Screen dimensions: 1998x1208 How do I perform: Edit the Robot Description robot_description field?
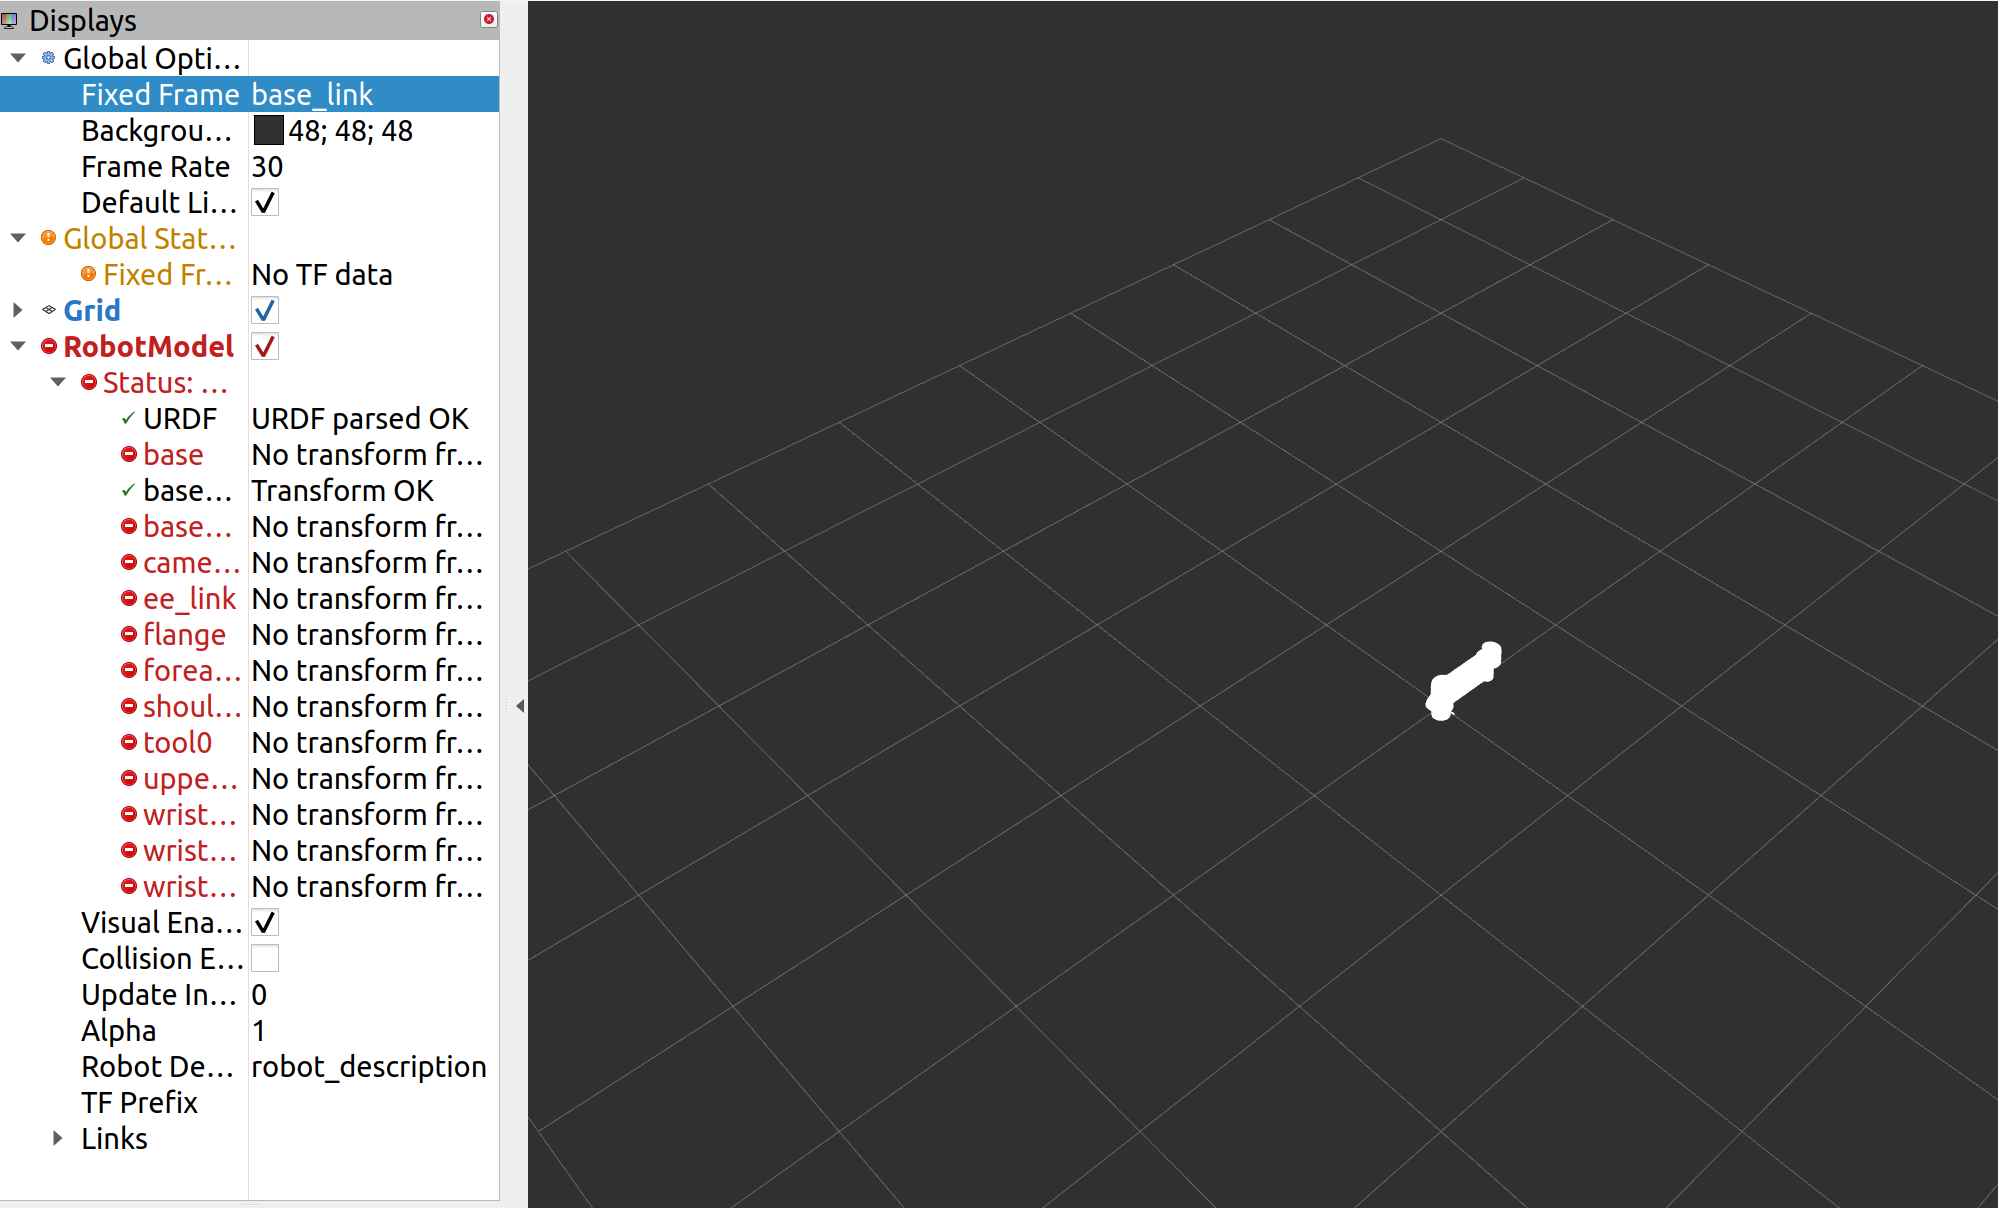point(369,1066)
